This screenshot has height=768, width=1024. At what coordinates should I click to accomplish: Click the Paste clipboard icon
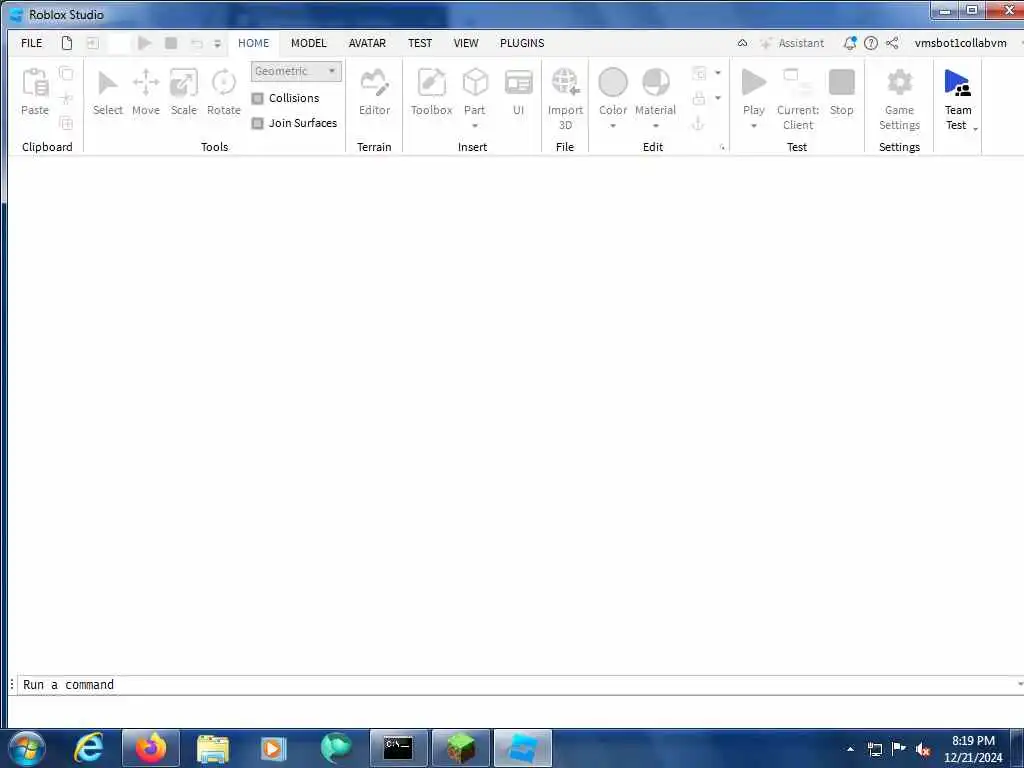click(x=35, y=83)
